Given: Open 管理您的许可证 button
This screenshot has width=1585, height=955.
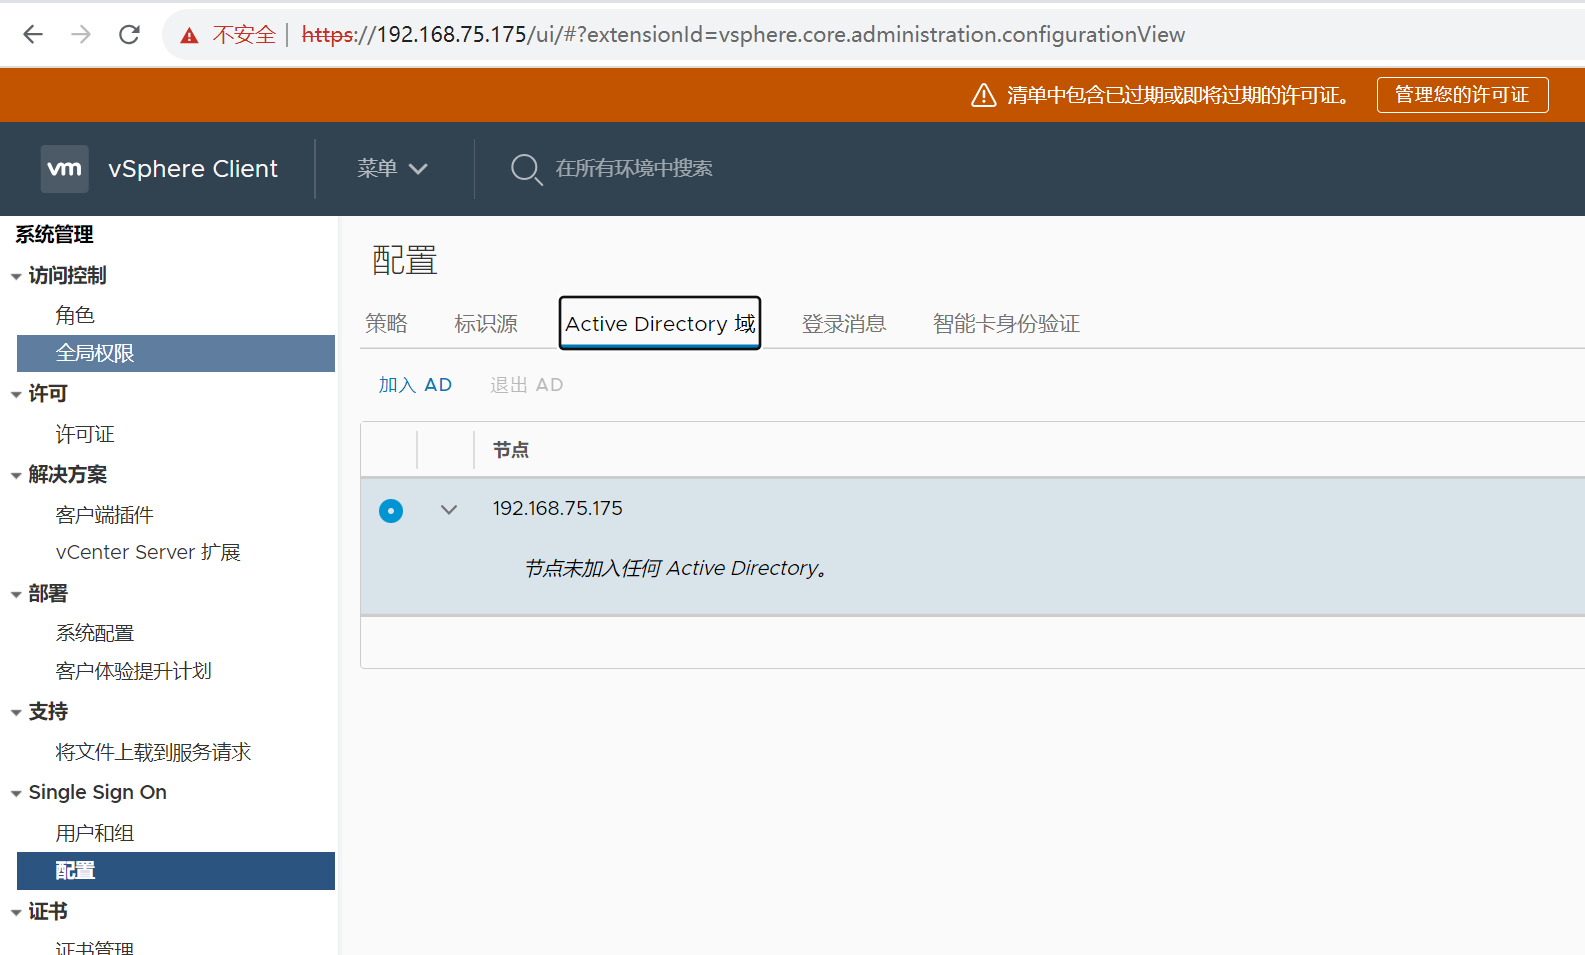Looking at the screenshot, I should (x=1462, y=95).
